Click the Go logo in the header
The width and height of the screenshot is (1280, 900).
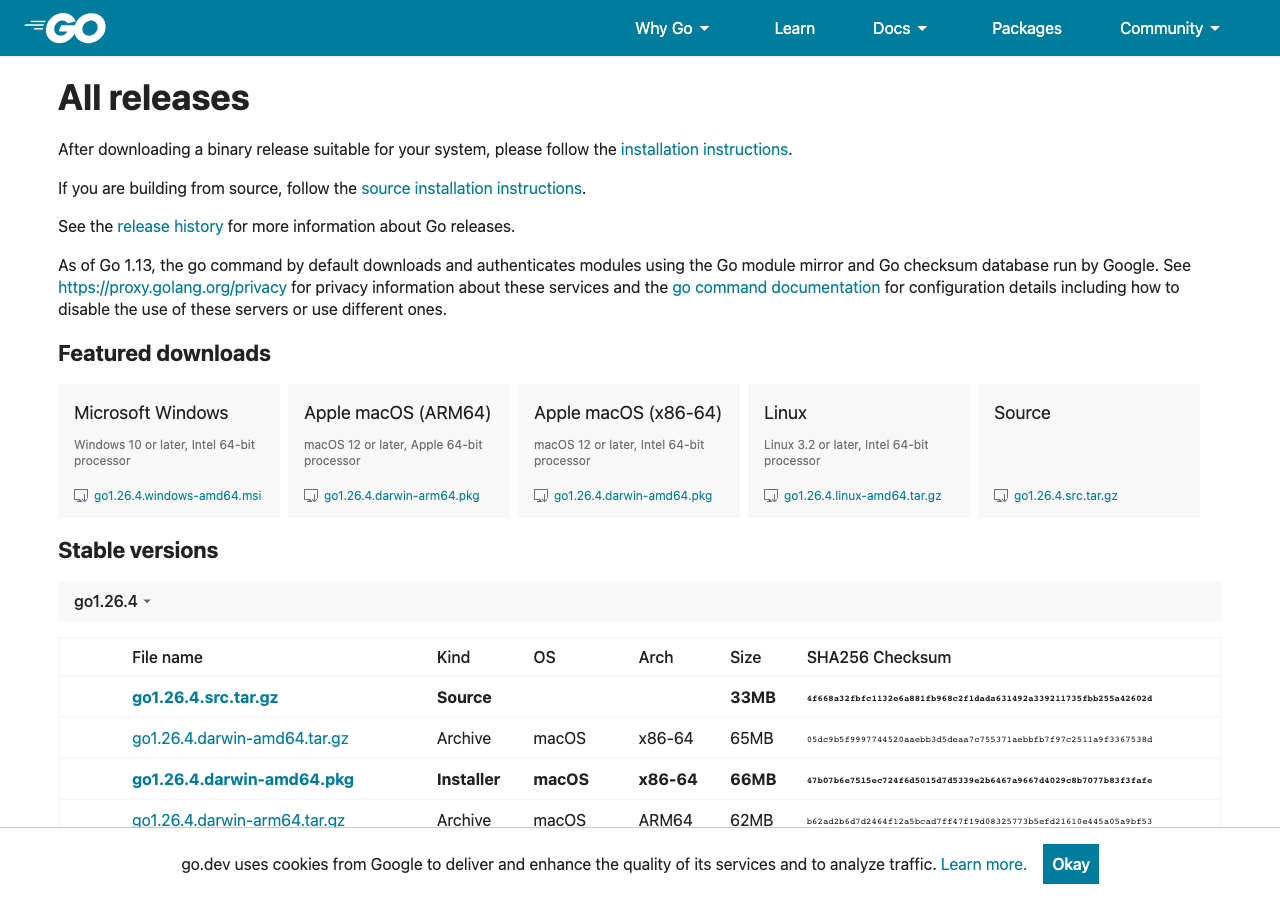(65, 28)
